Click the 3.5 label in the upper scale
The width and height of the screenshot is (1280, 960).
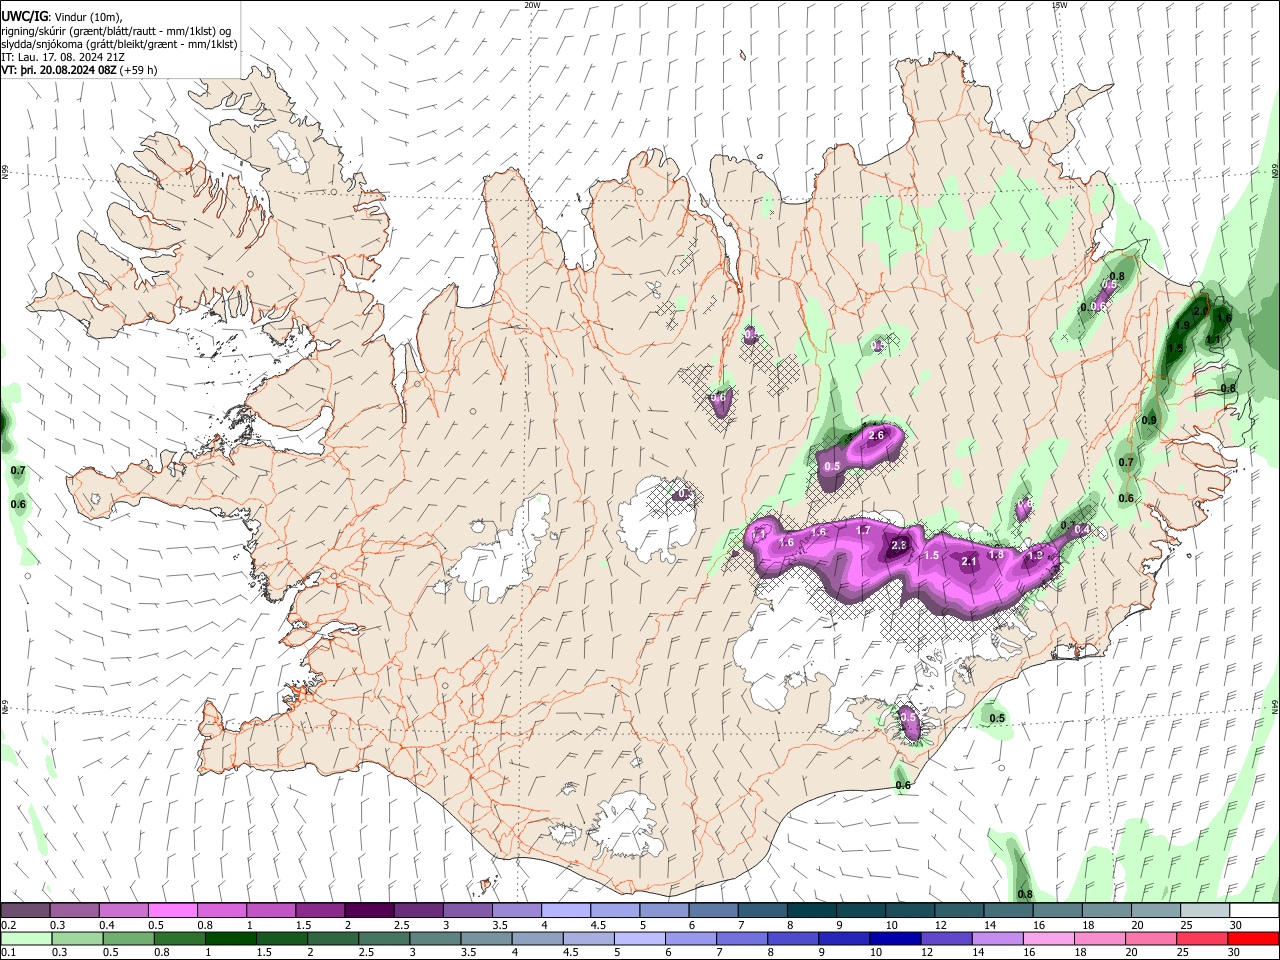500,925
